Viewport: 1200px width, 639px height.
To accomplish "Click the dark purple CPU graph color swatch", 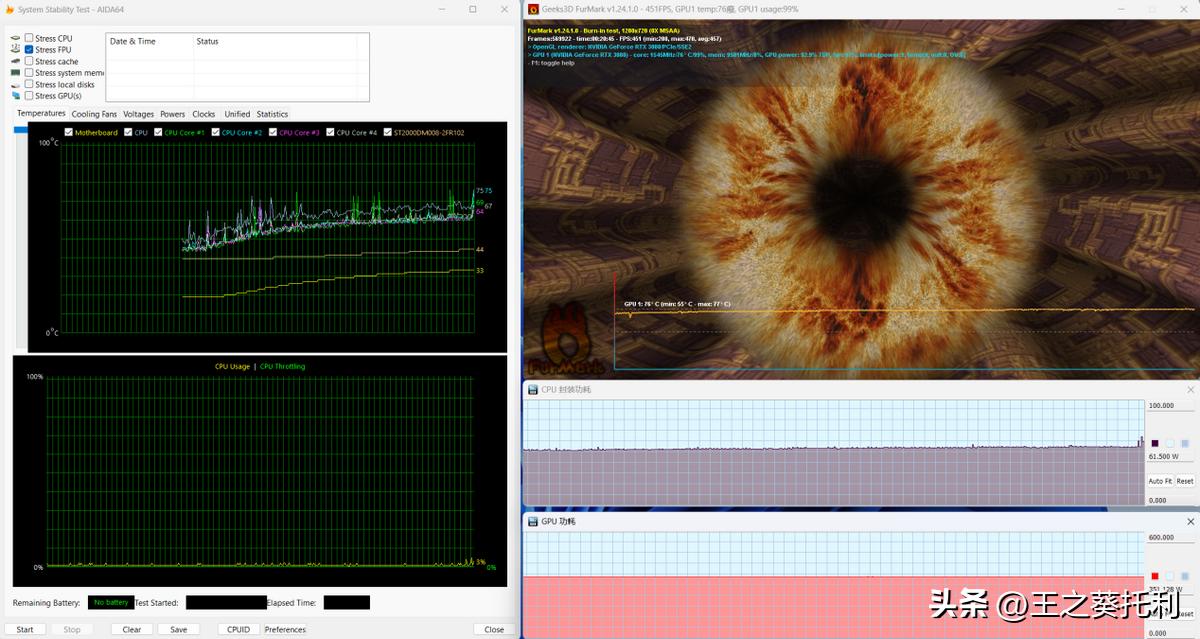I will [1156, 443].
